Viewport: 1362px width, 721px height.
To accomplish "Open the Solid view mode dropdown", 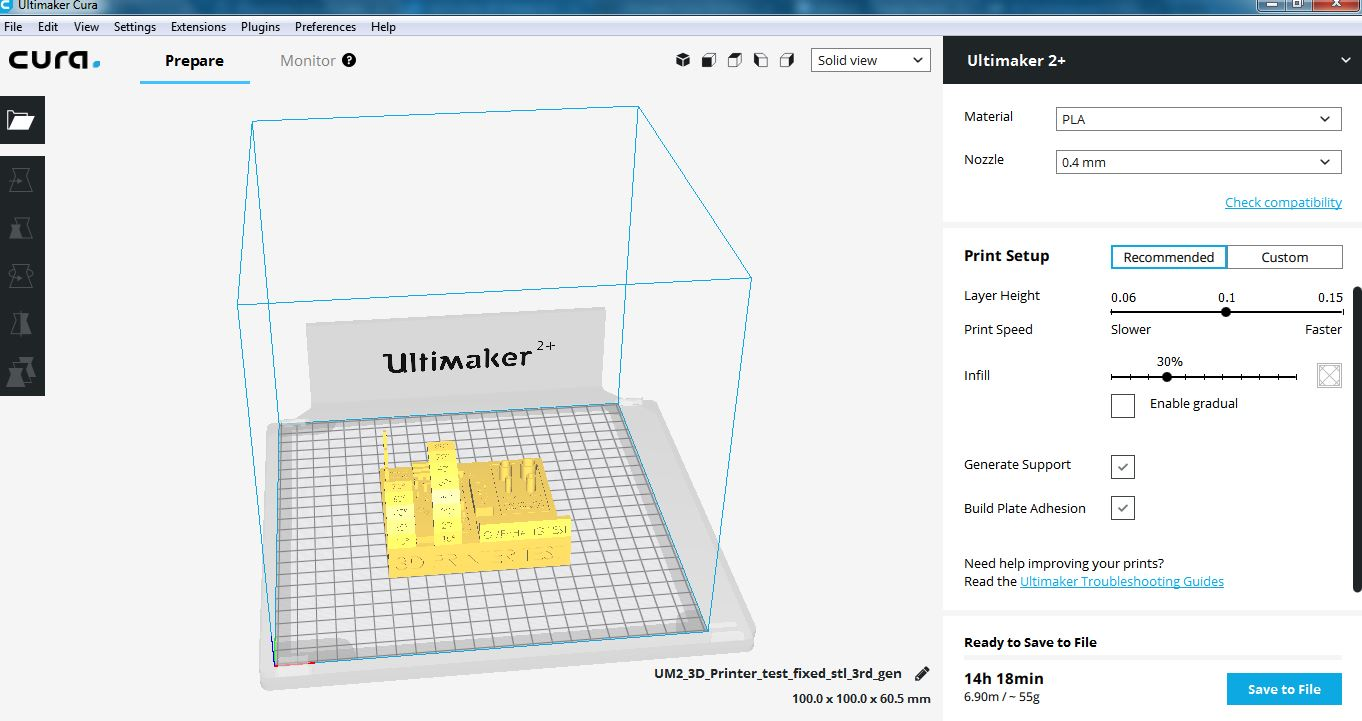I will [871, 60].
